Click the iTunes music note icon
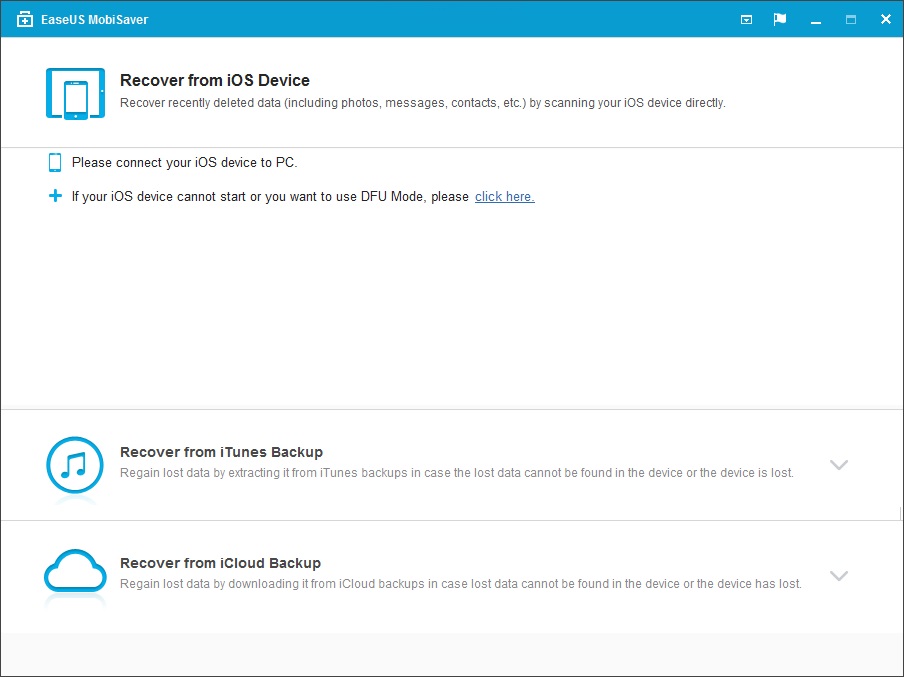This screenshot has width=904, height=677. pyautogui.click(x=75, y=465)
